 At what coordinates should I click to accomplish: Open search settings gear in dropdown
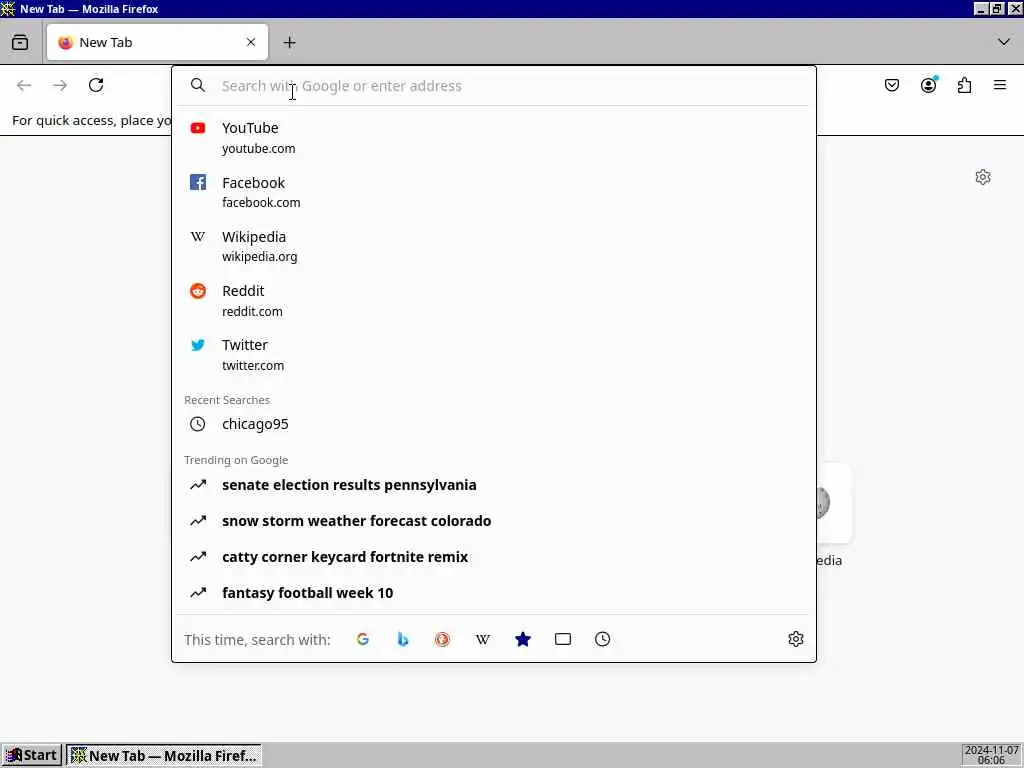click(x=795, y=639)
